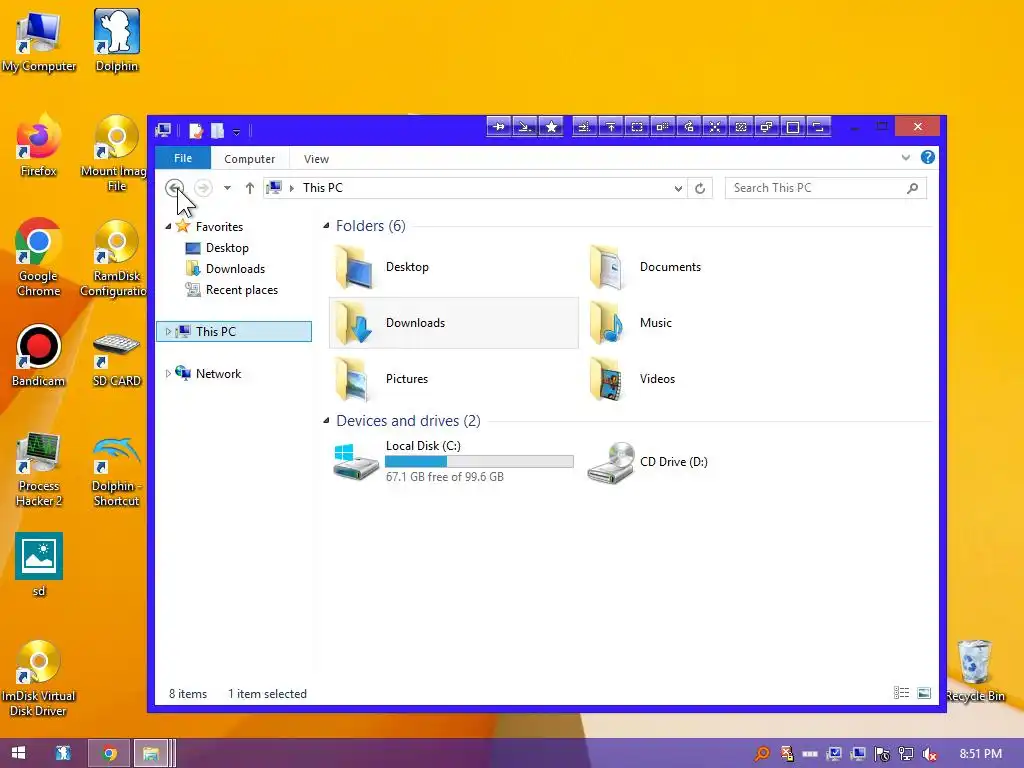Open Customize Quick Access Toolbar dropdown
Screen dimensions: 1024x768
tap(236, 132)
